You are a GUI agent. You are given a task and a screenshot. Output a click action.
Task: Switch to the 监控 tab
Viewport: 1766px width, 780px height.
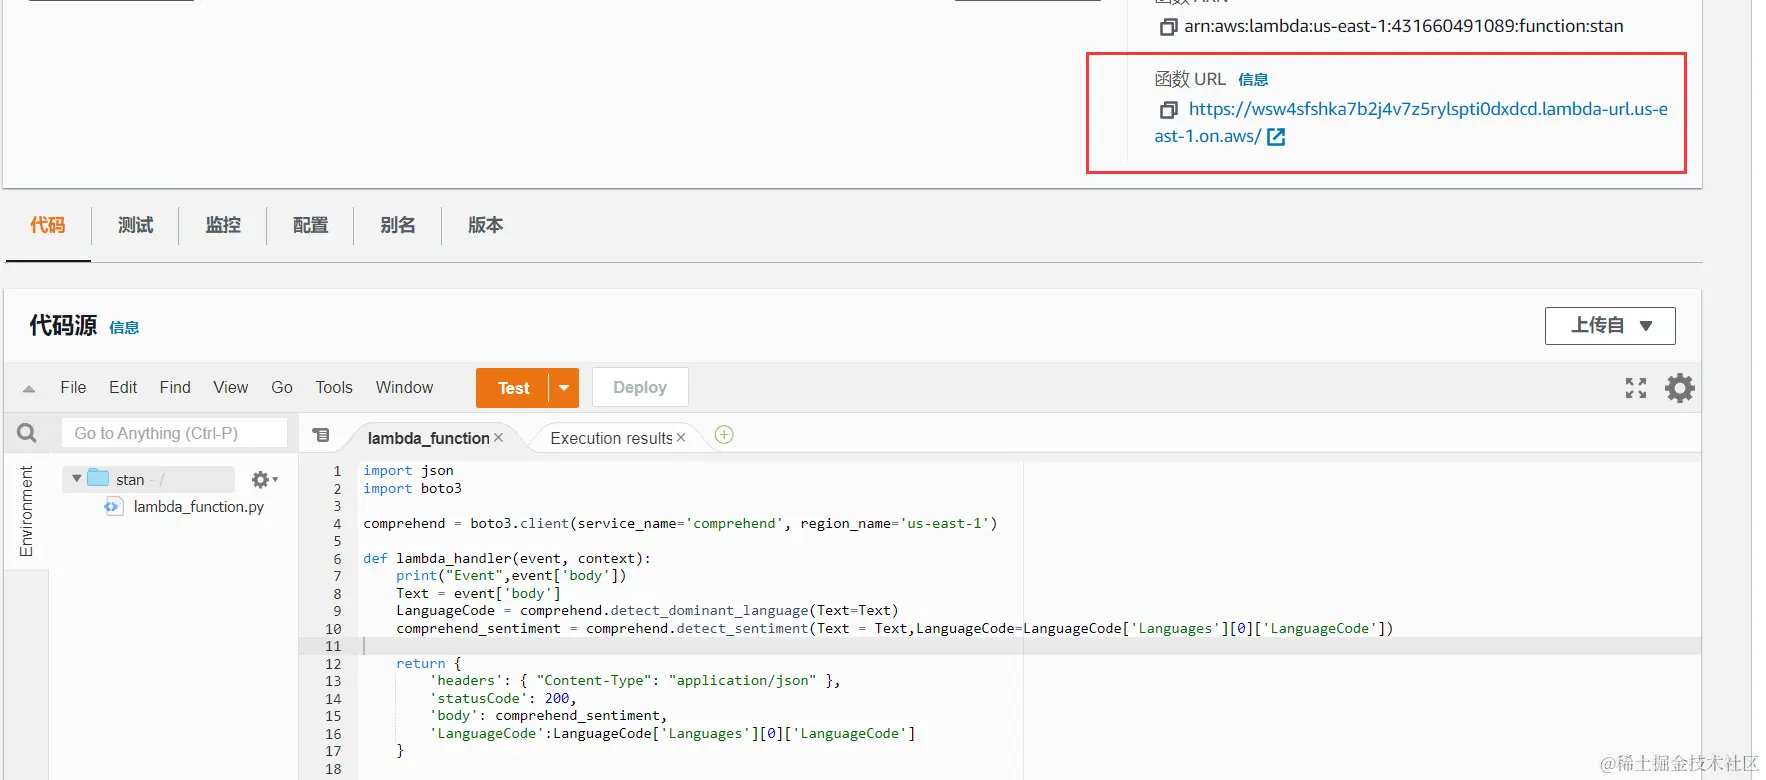pos(223,225)
